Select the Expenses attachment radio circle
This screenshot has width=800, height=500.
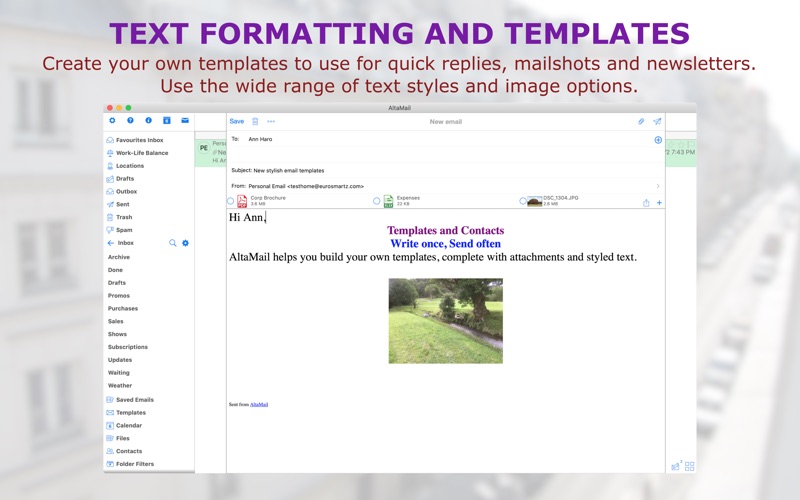[x=377, y=201]
